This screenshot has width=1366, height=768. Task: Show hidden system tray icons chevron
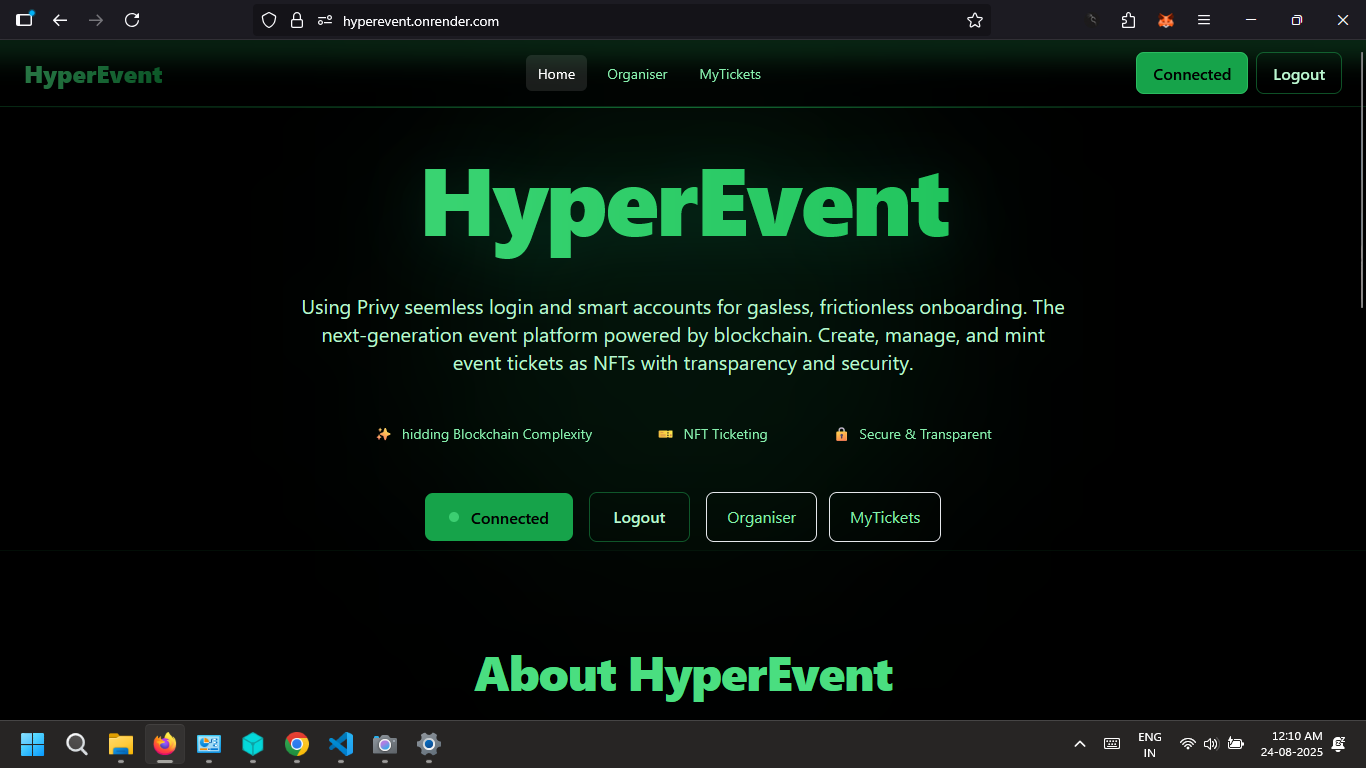[1080, 744]
